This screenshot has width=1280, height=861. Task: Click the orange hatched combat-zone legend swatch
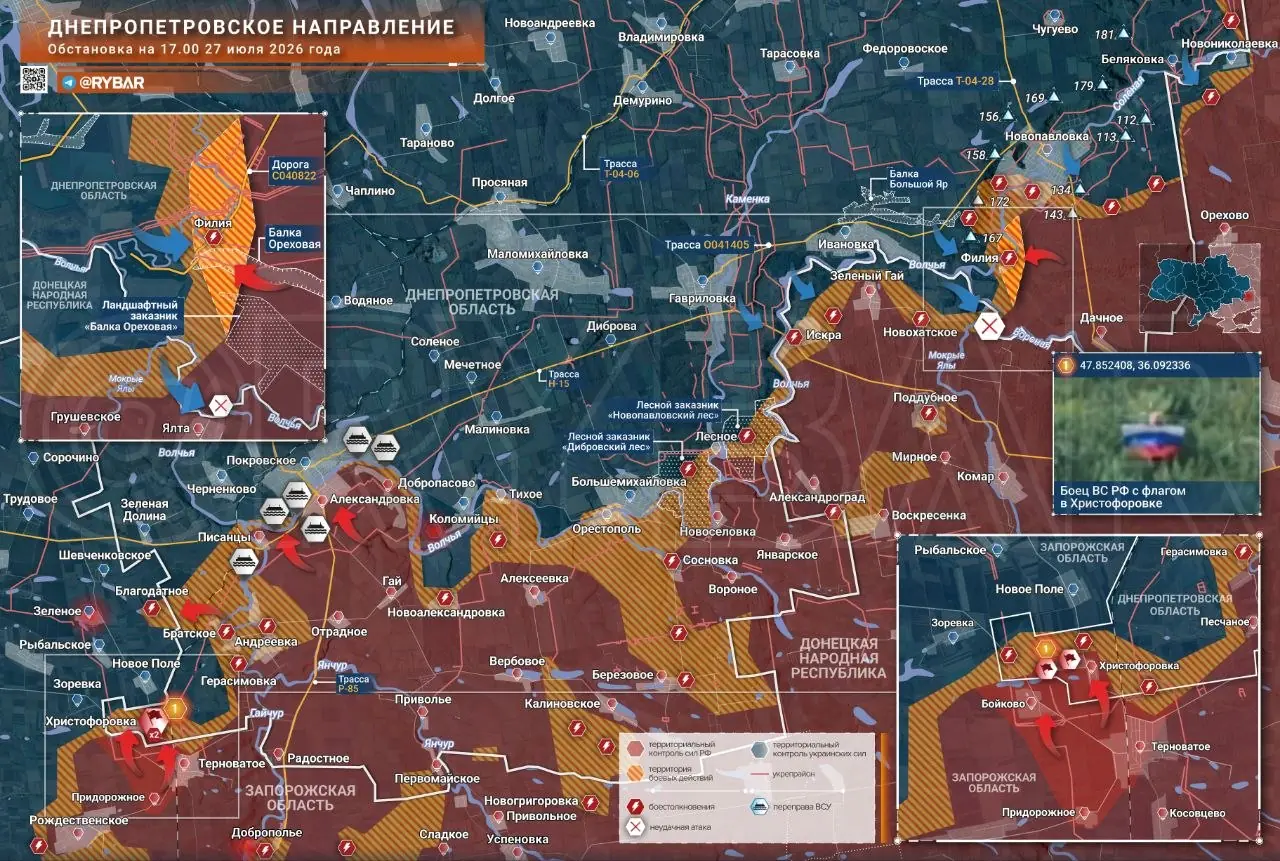[x=633, y=774]
